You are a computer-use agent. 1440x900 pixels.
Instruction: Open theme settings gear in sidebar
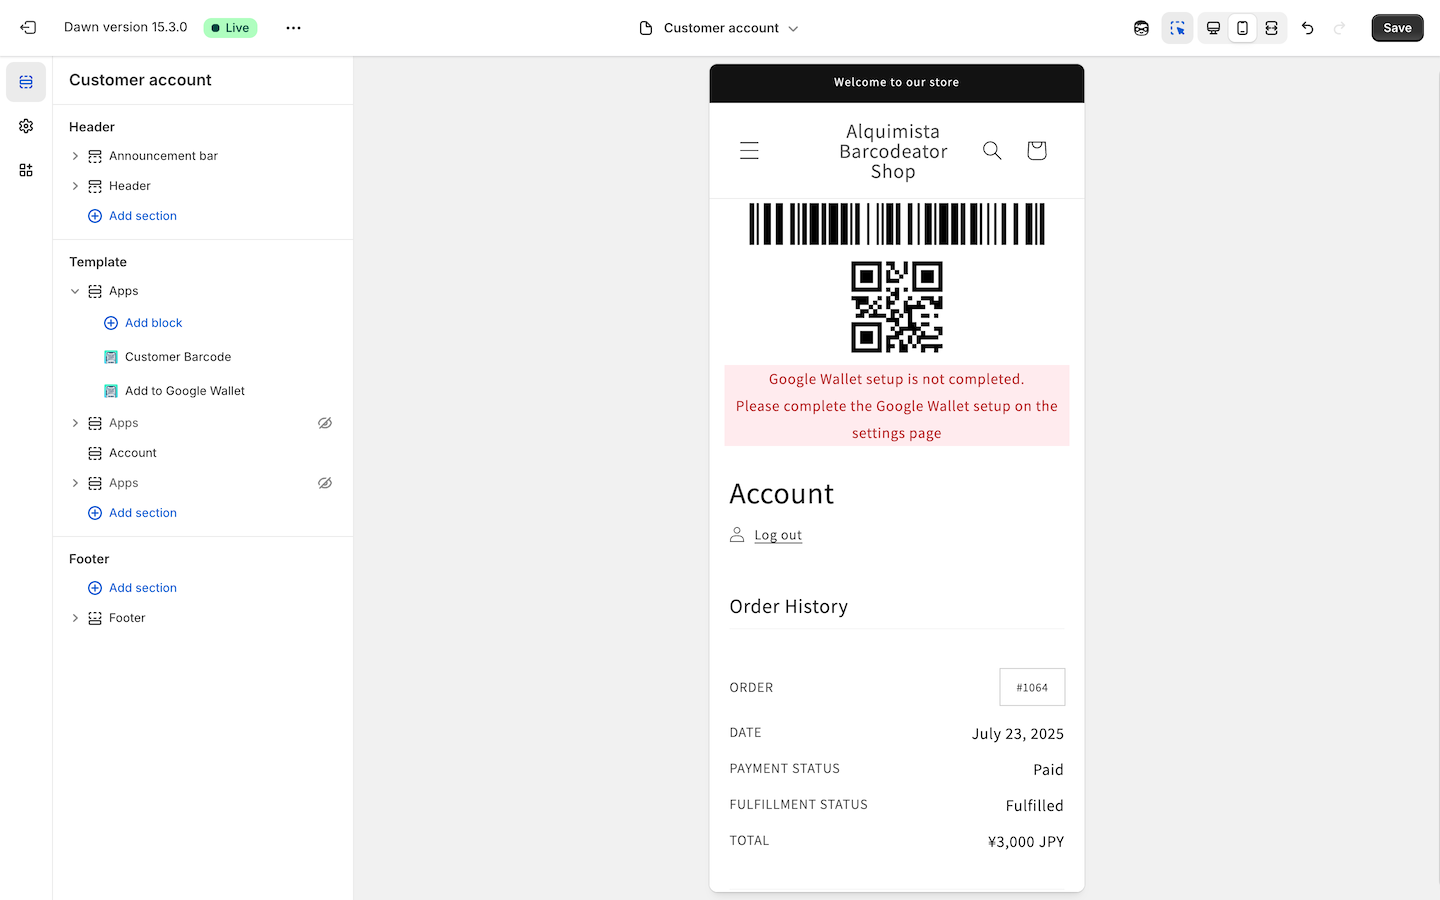click(x=26, y=126)
